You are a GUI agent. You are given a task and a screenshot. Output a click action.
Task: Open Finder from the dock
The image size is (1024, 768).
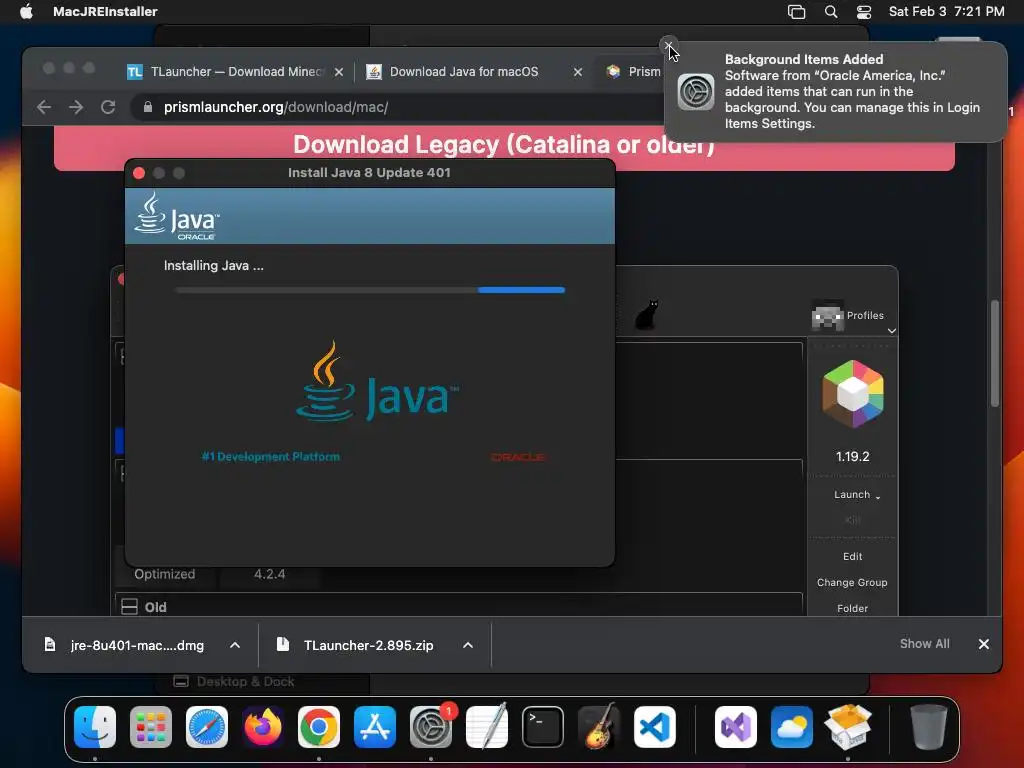[95, 727]
